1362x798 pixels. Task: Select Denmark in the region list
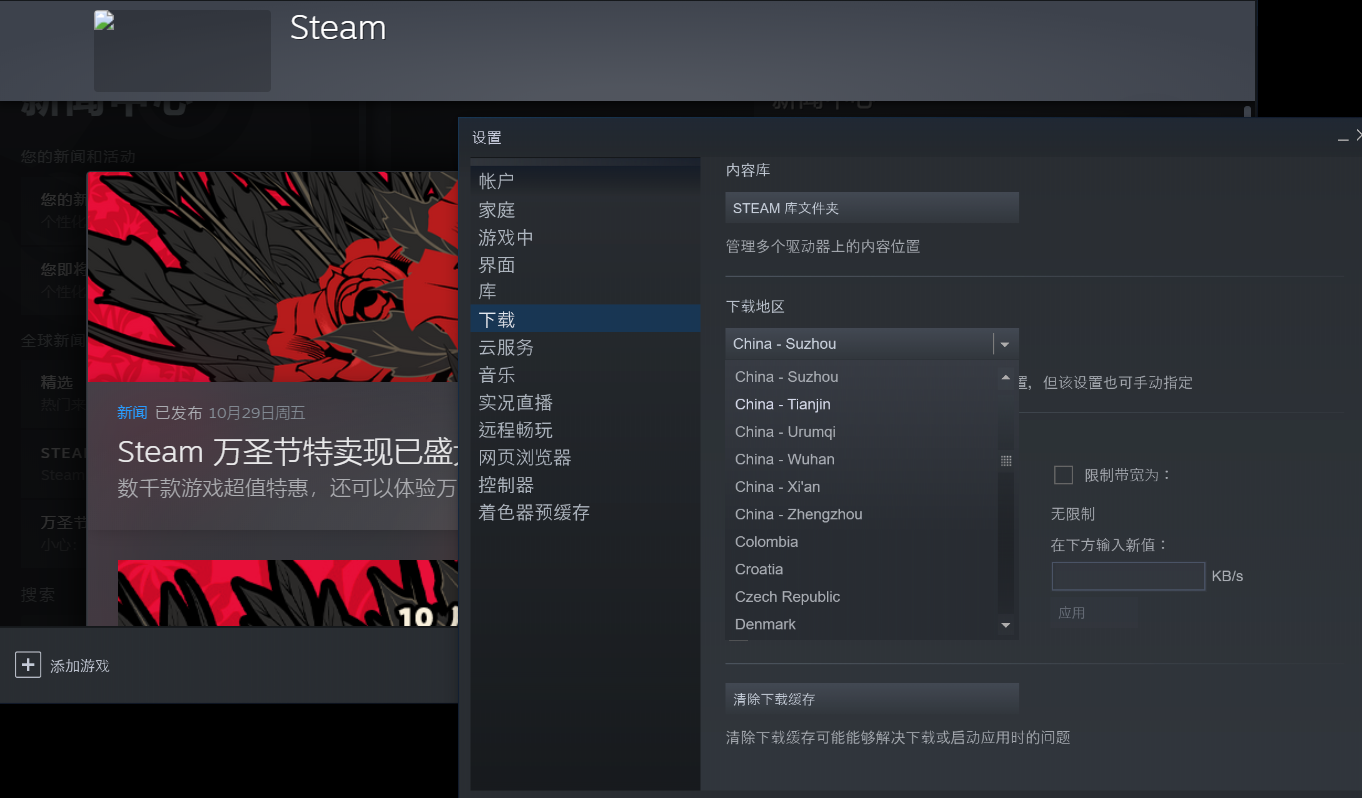[x=861, y=624]
